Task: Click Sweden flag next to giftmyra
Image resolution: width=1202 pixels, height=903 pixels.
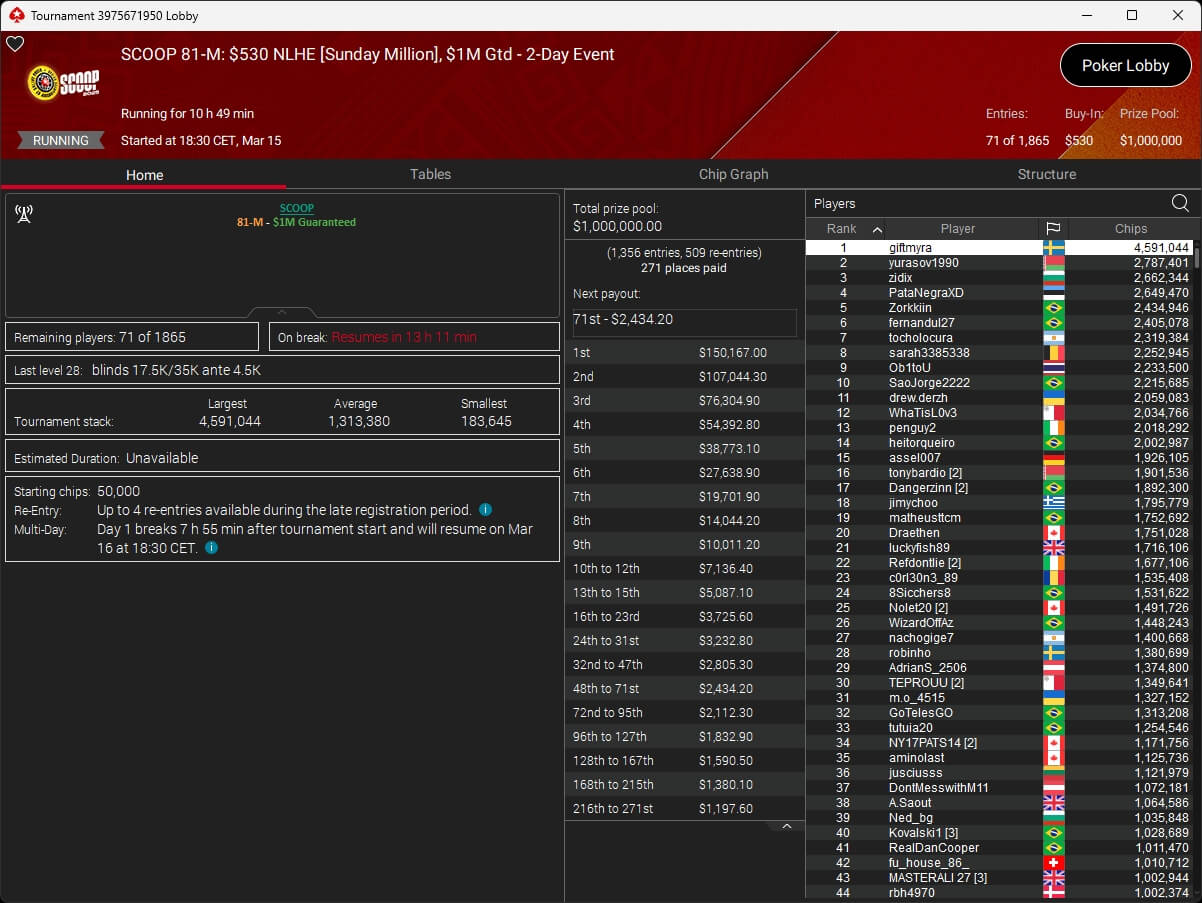Action: 1053,248
